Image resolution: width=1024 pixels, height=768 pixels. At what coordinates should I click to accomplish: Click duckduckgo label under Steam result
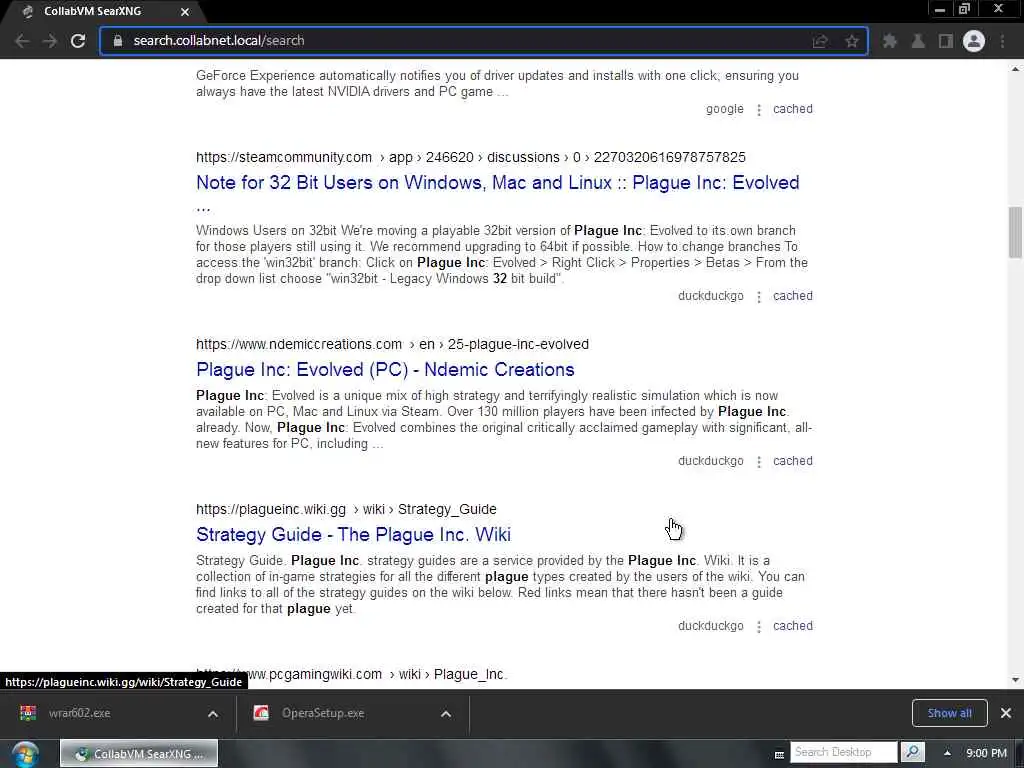711,296
